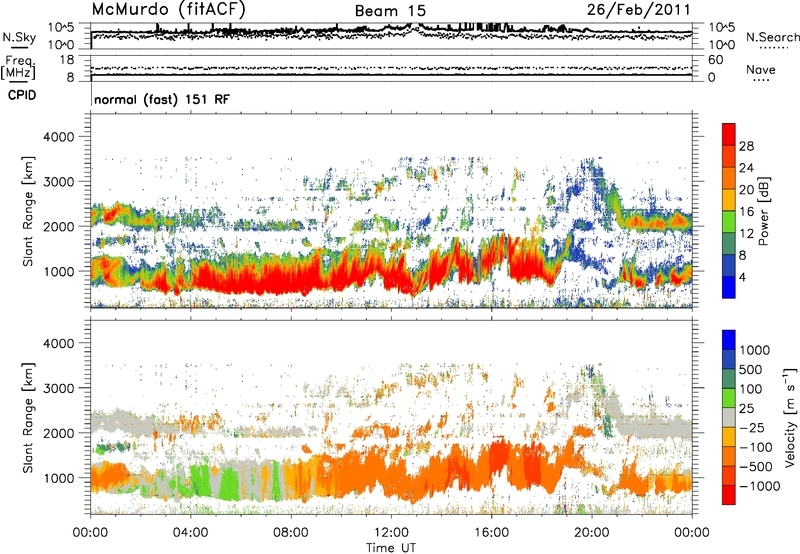The height and width of the screenshot is (554, 800).
Task: Click the 3000 km tick of power panel
Action: 58,182
